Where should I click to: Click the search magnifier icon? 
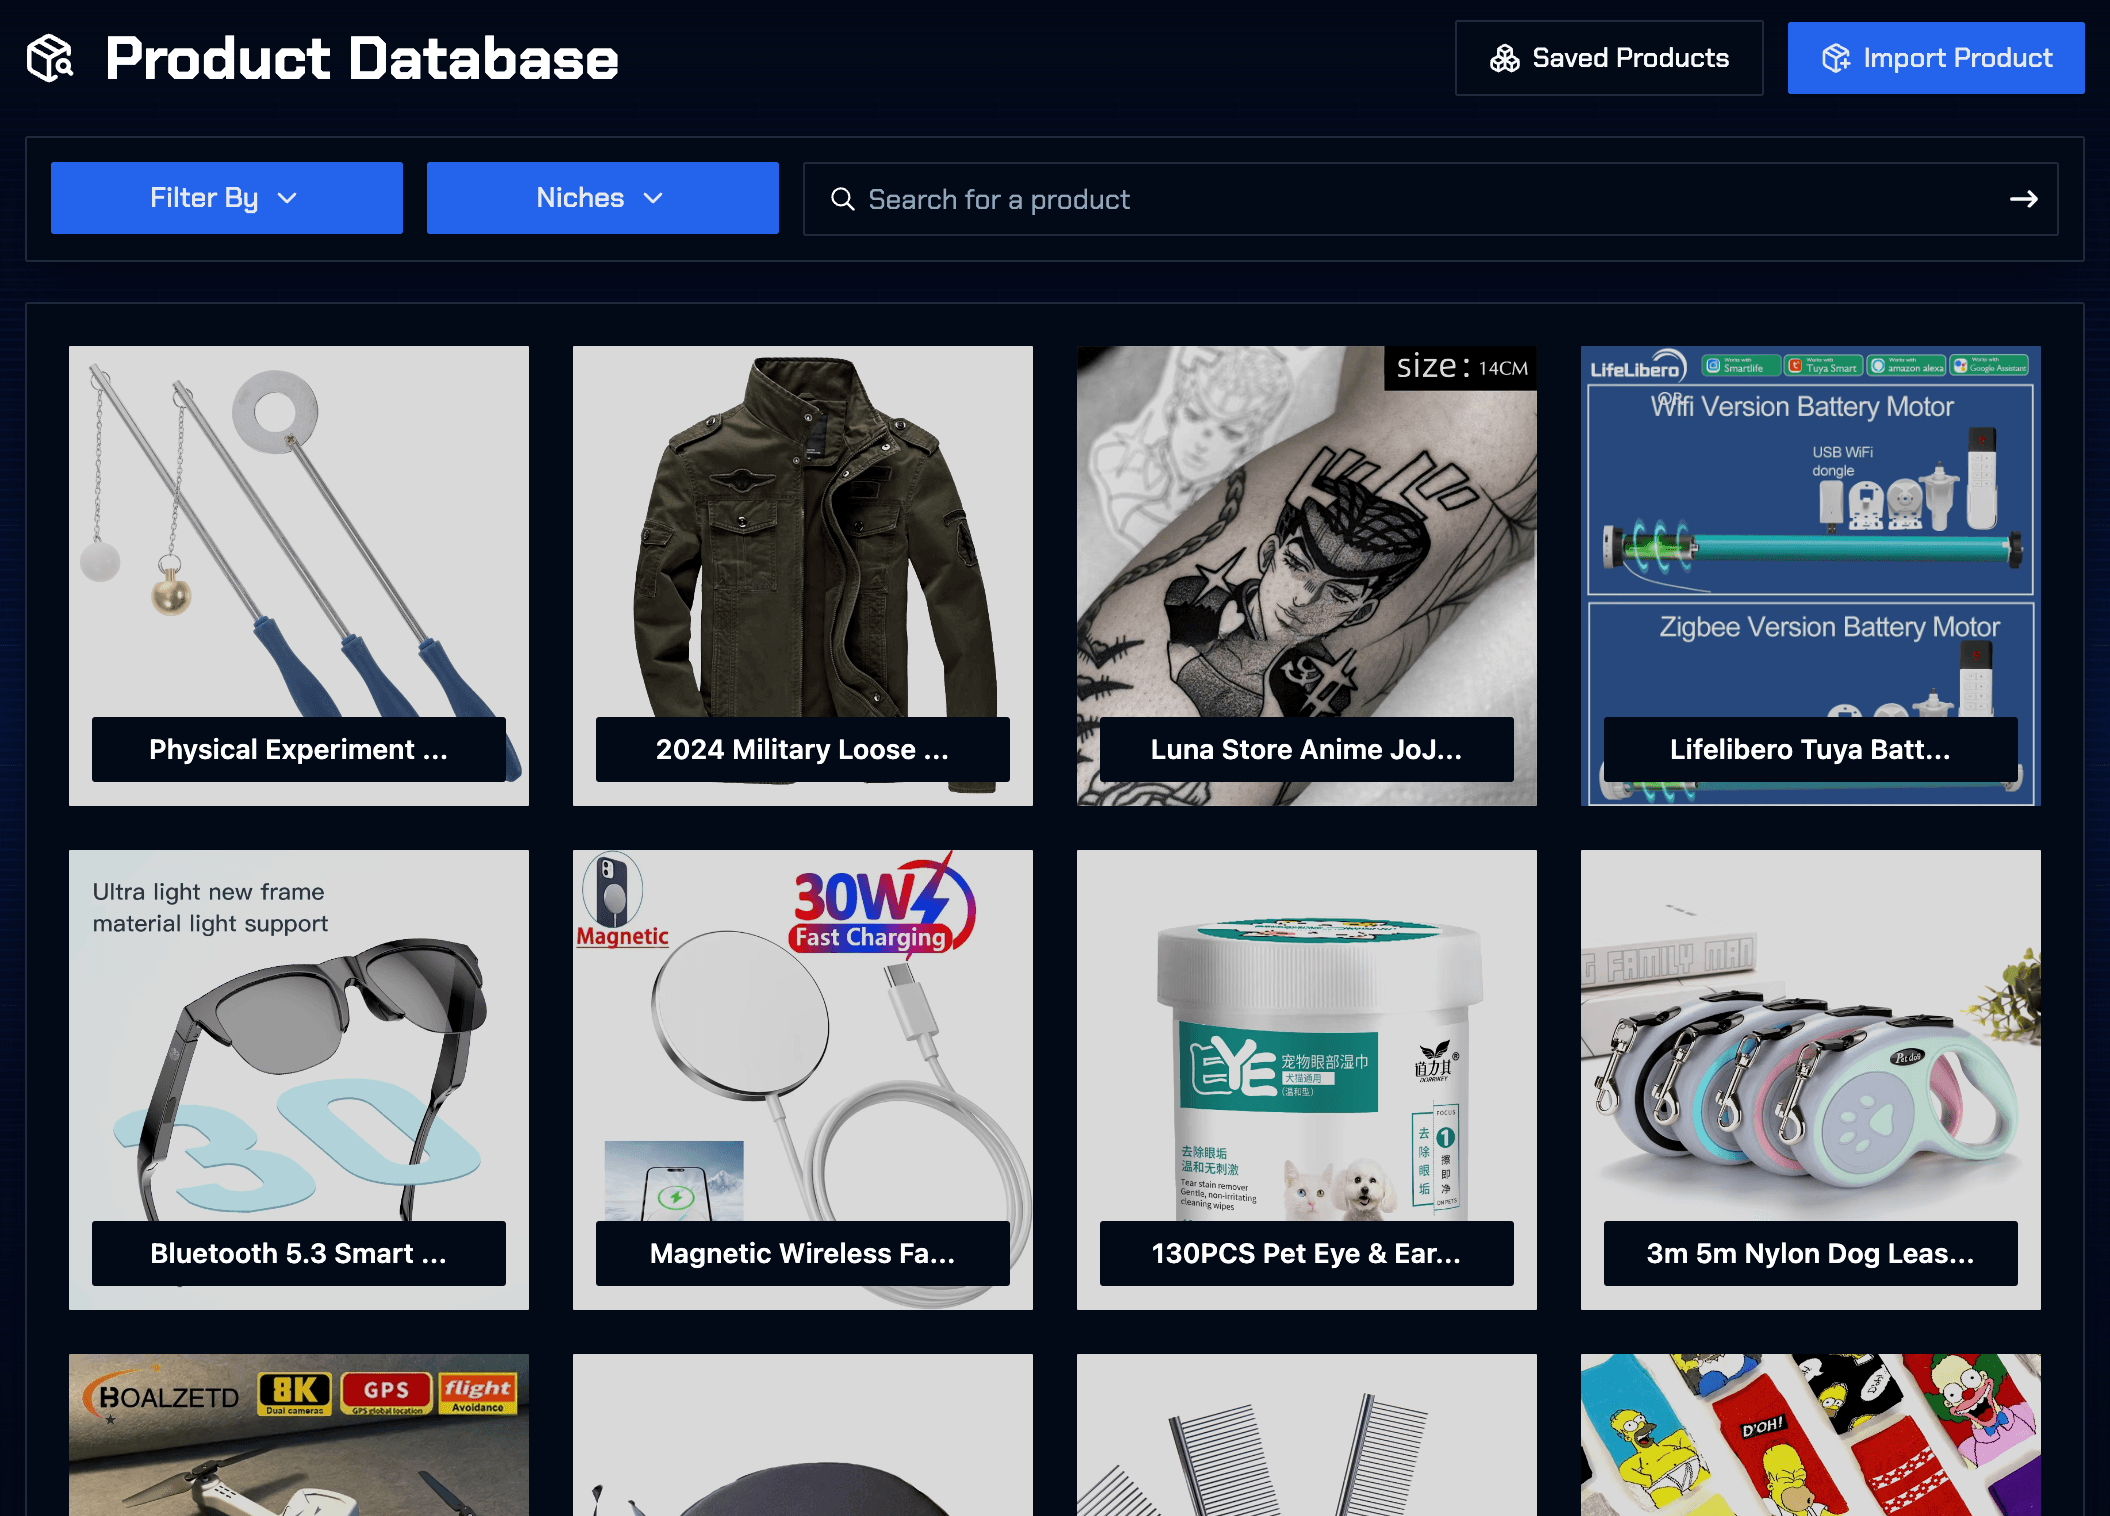[x=843, y=199]
